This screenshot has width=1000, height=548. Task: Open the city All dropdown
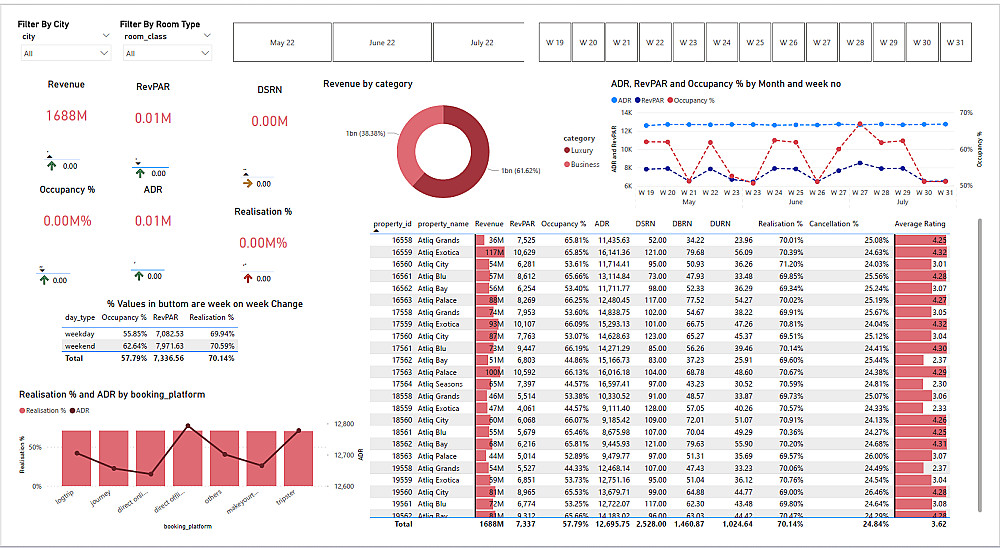66,54
